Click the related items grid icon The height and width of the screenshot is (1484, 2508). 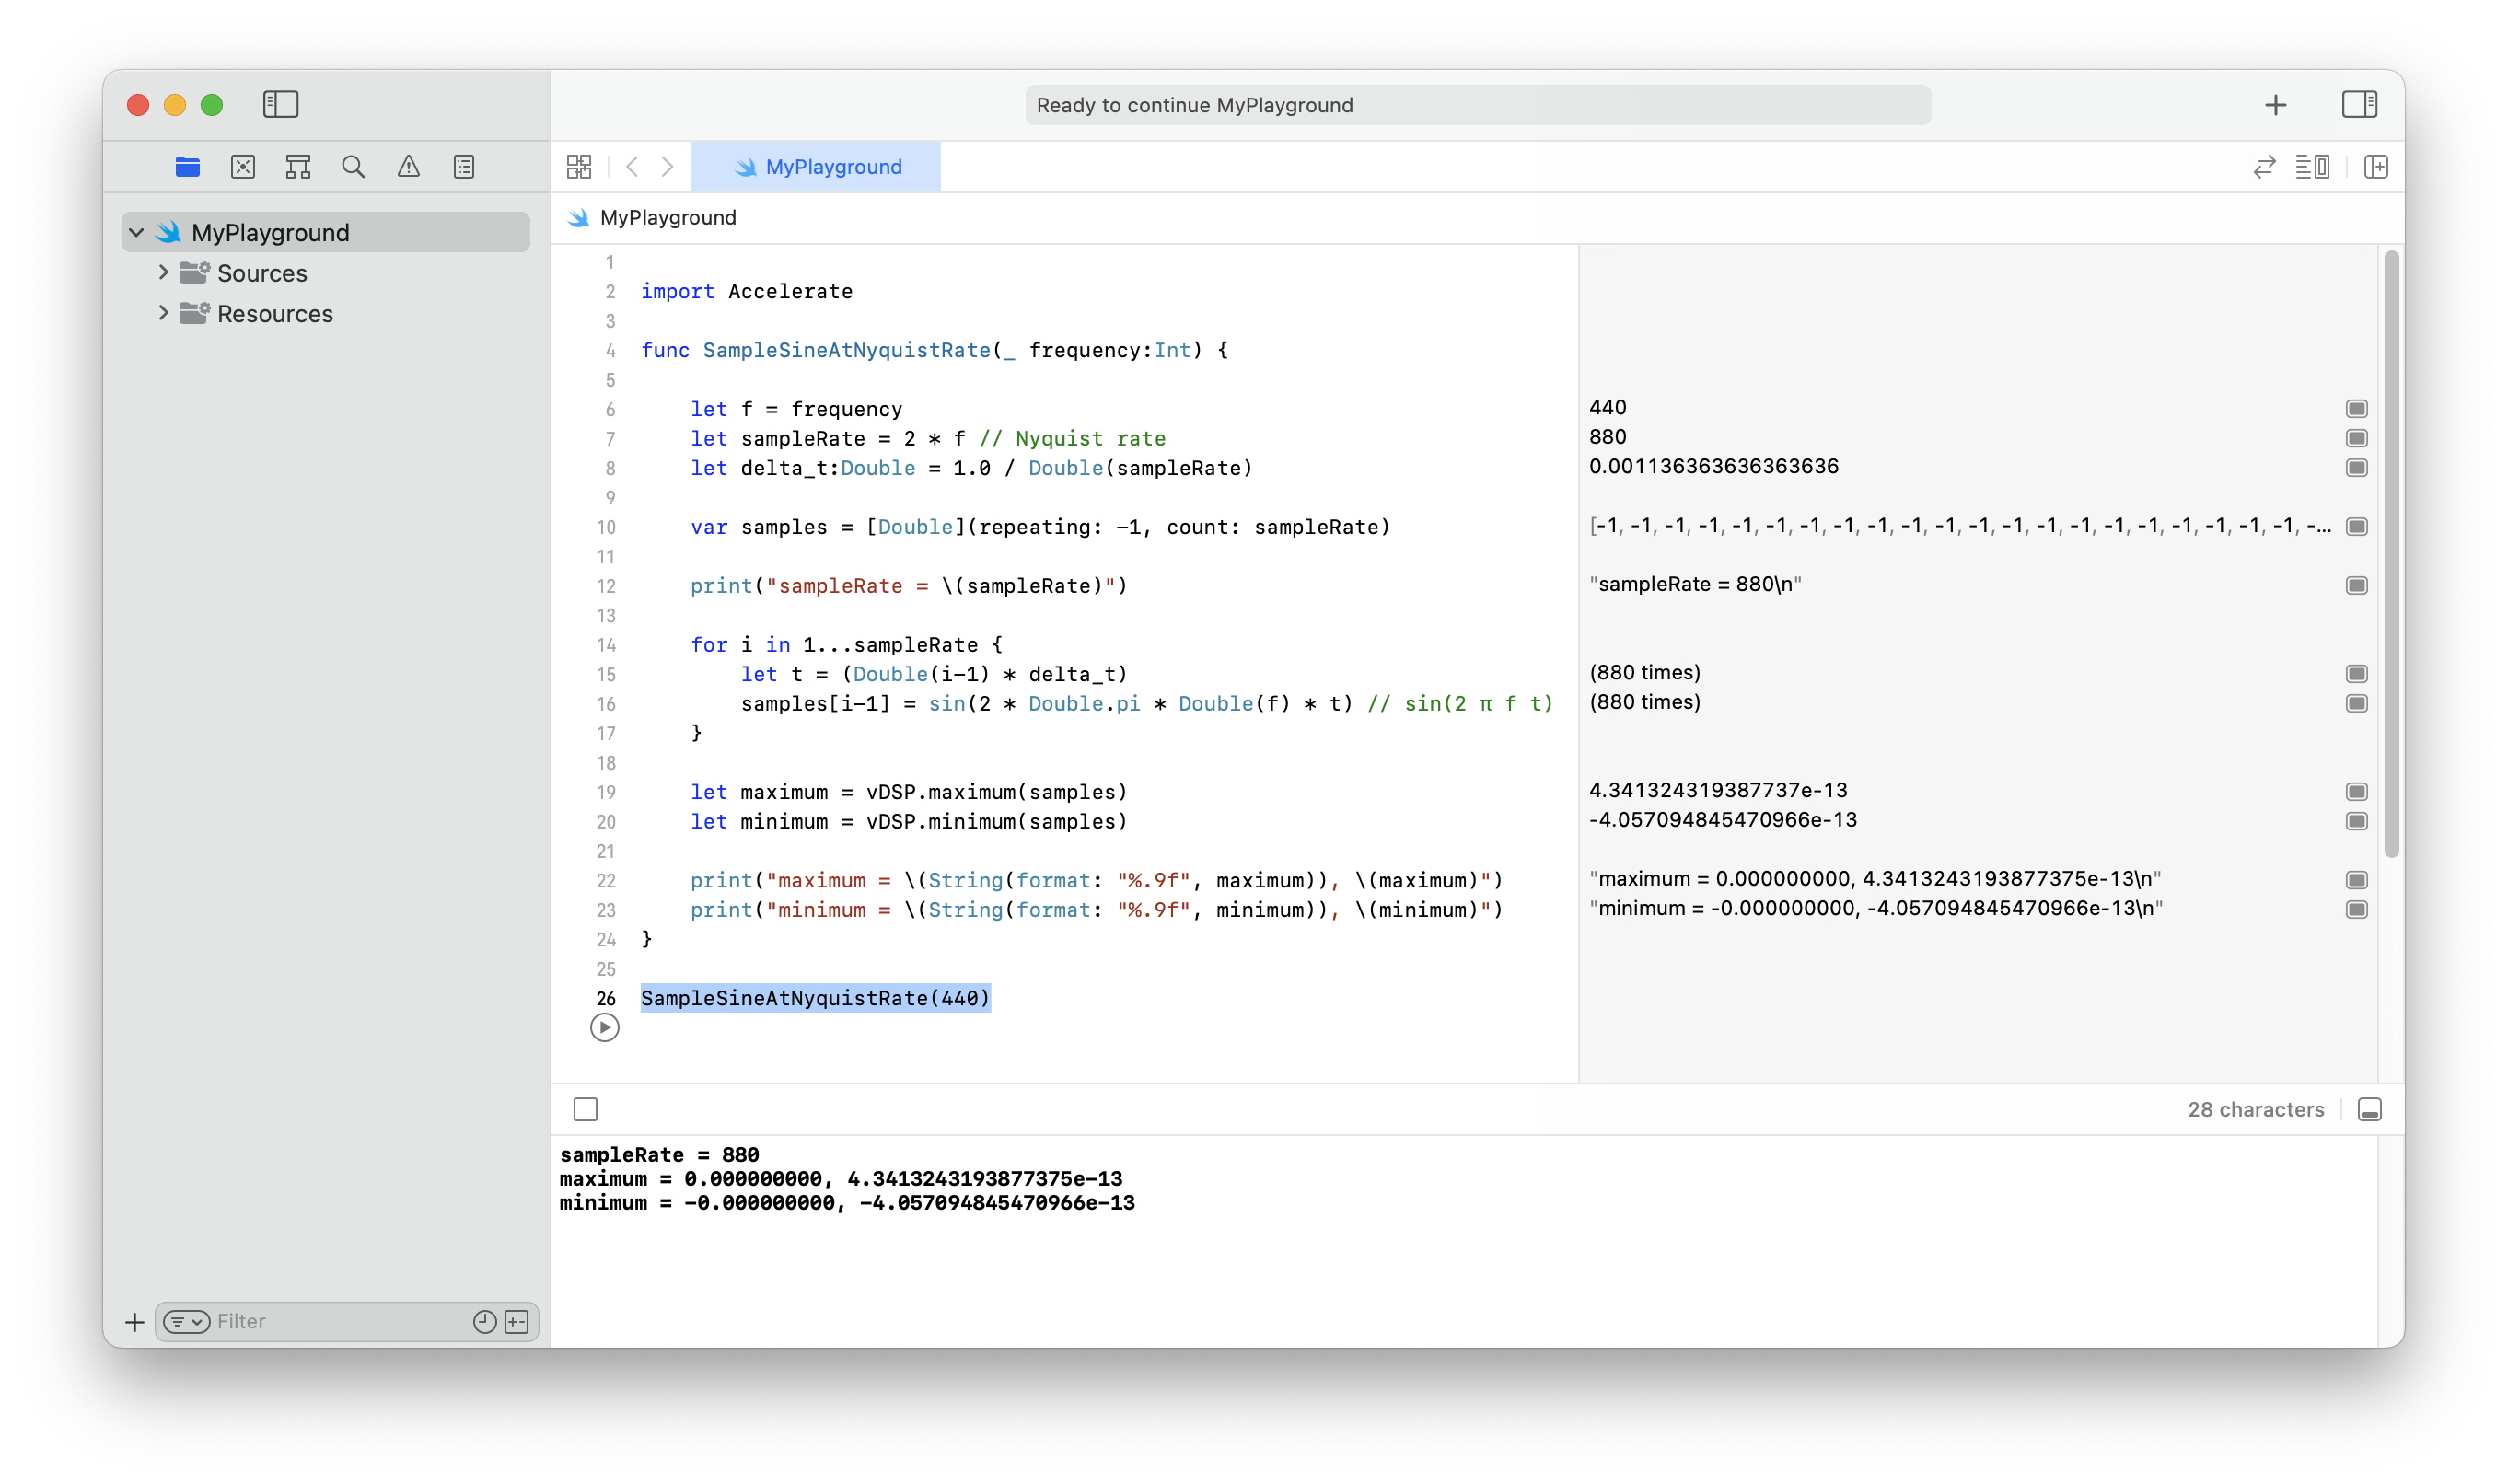[579, 167]
